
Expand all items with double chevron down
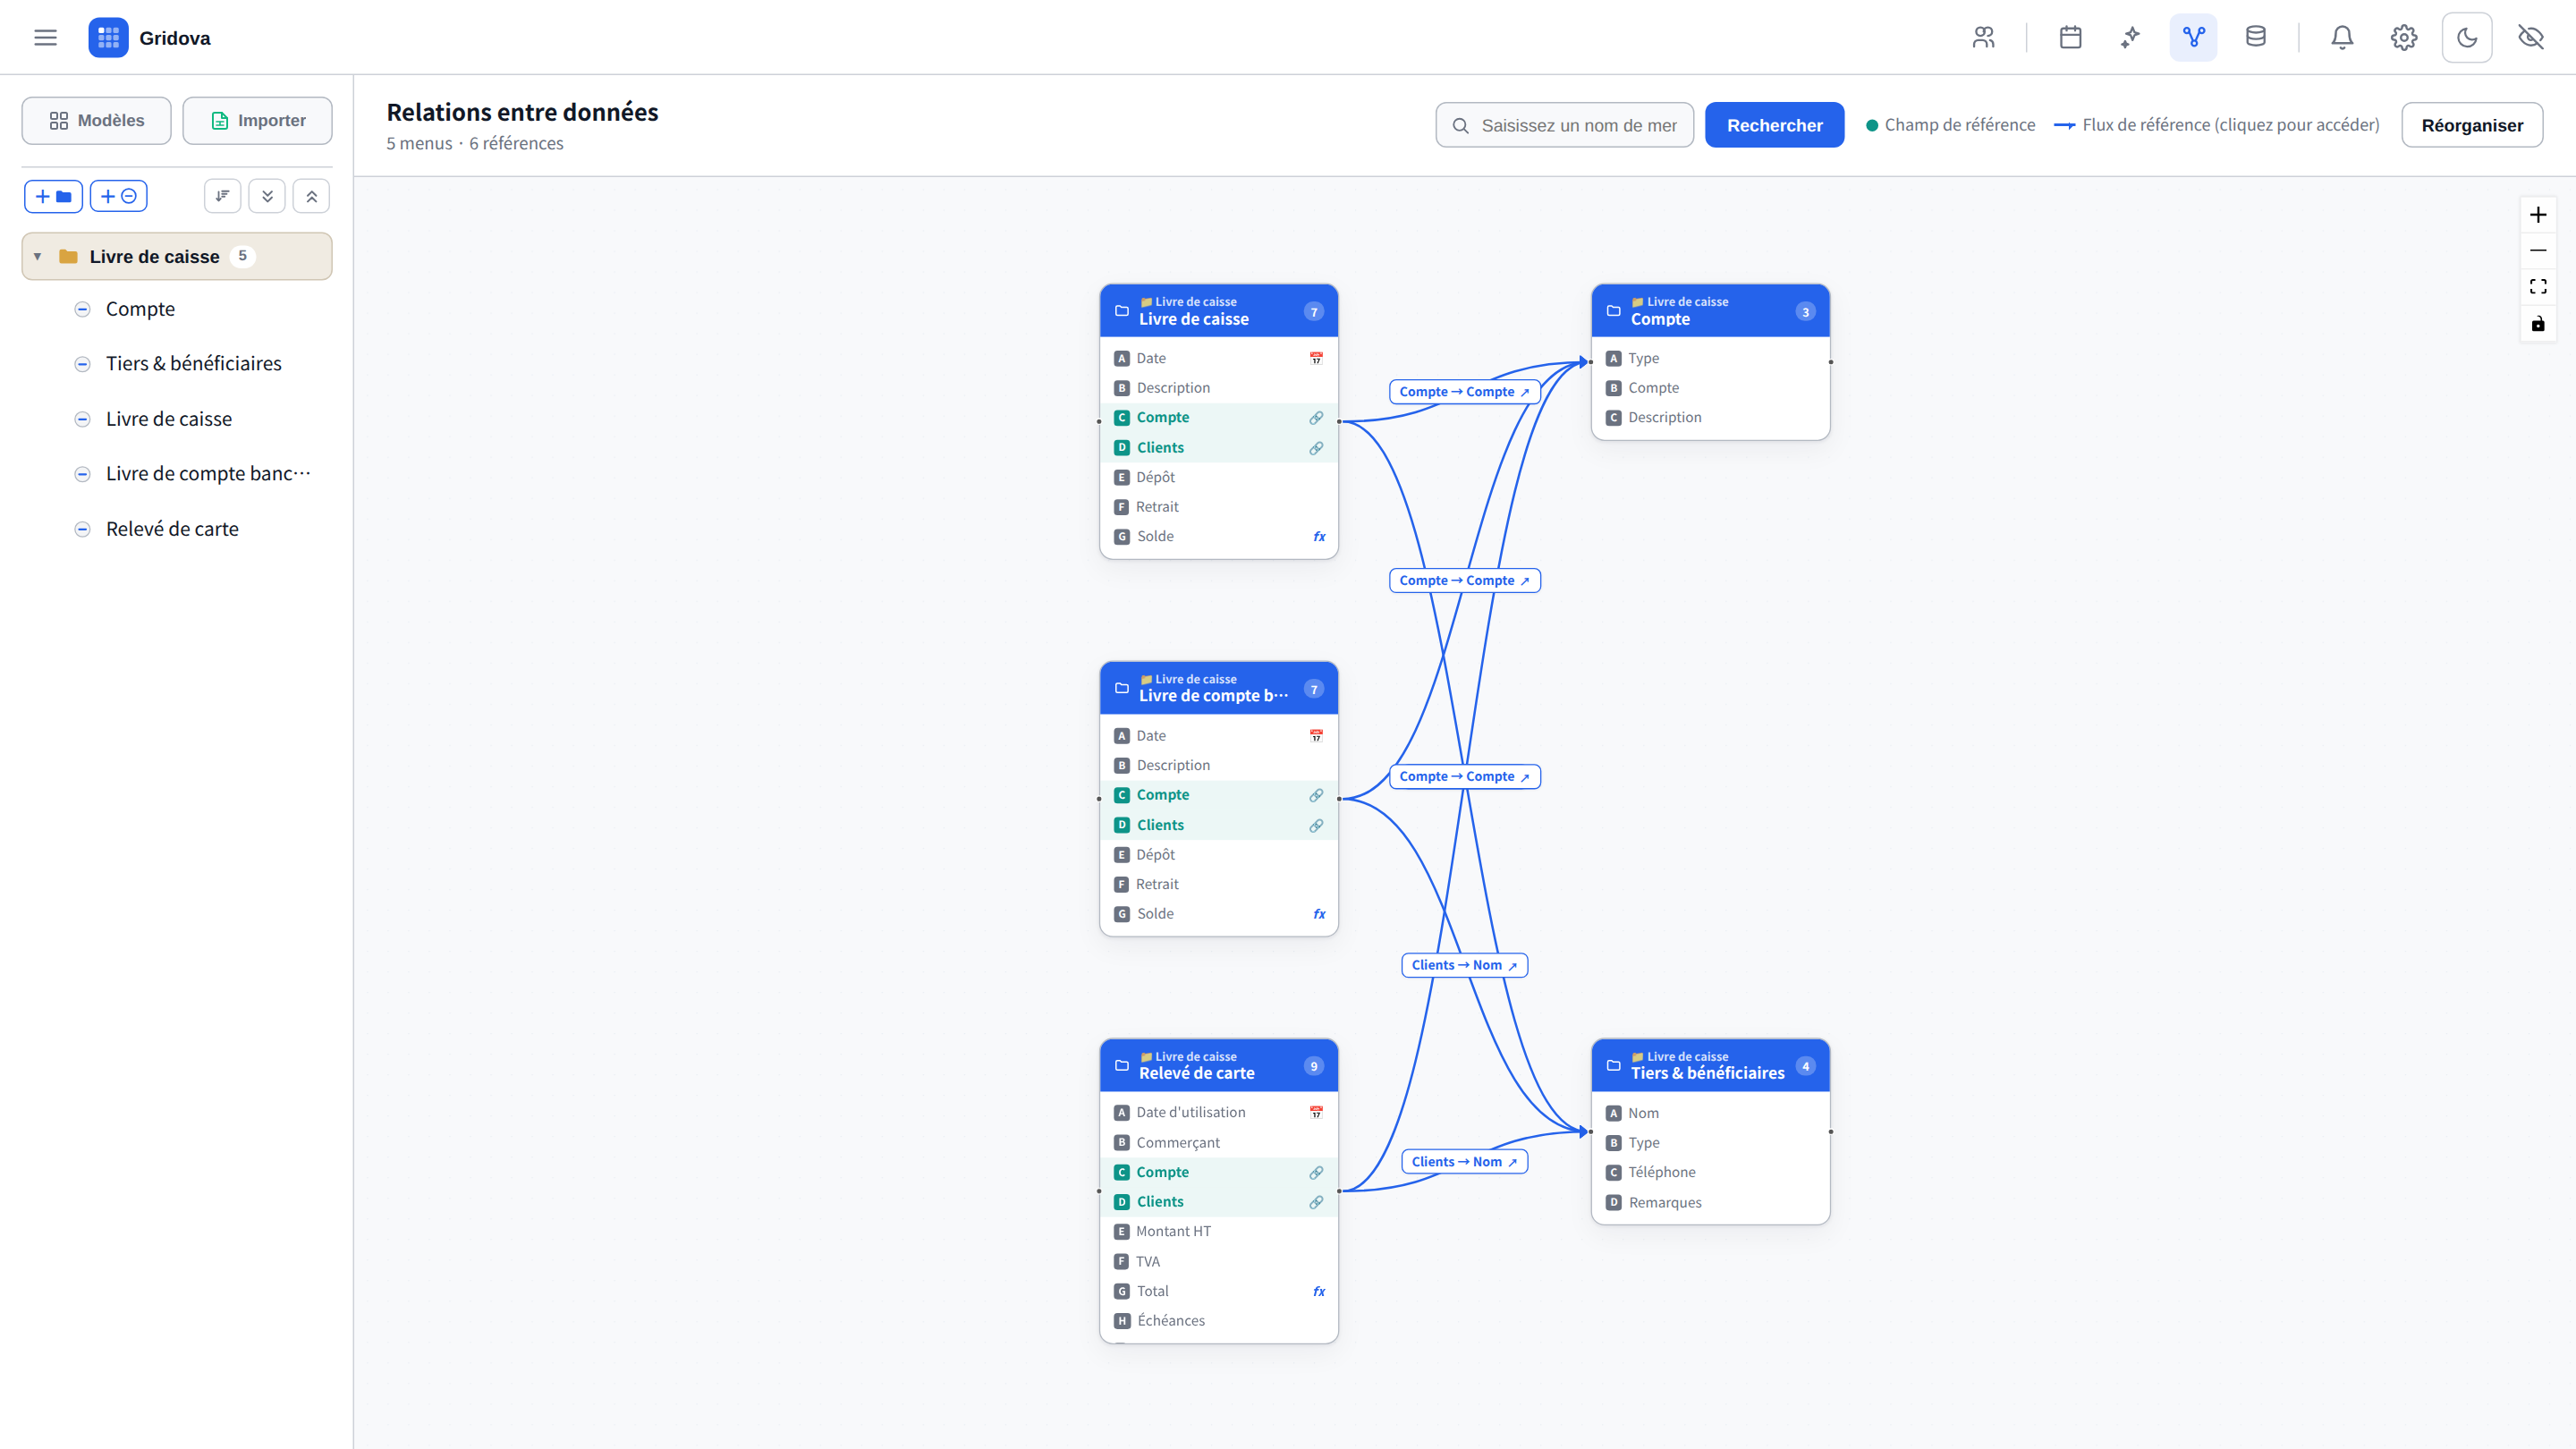(267, 196)
